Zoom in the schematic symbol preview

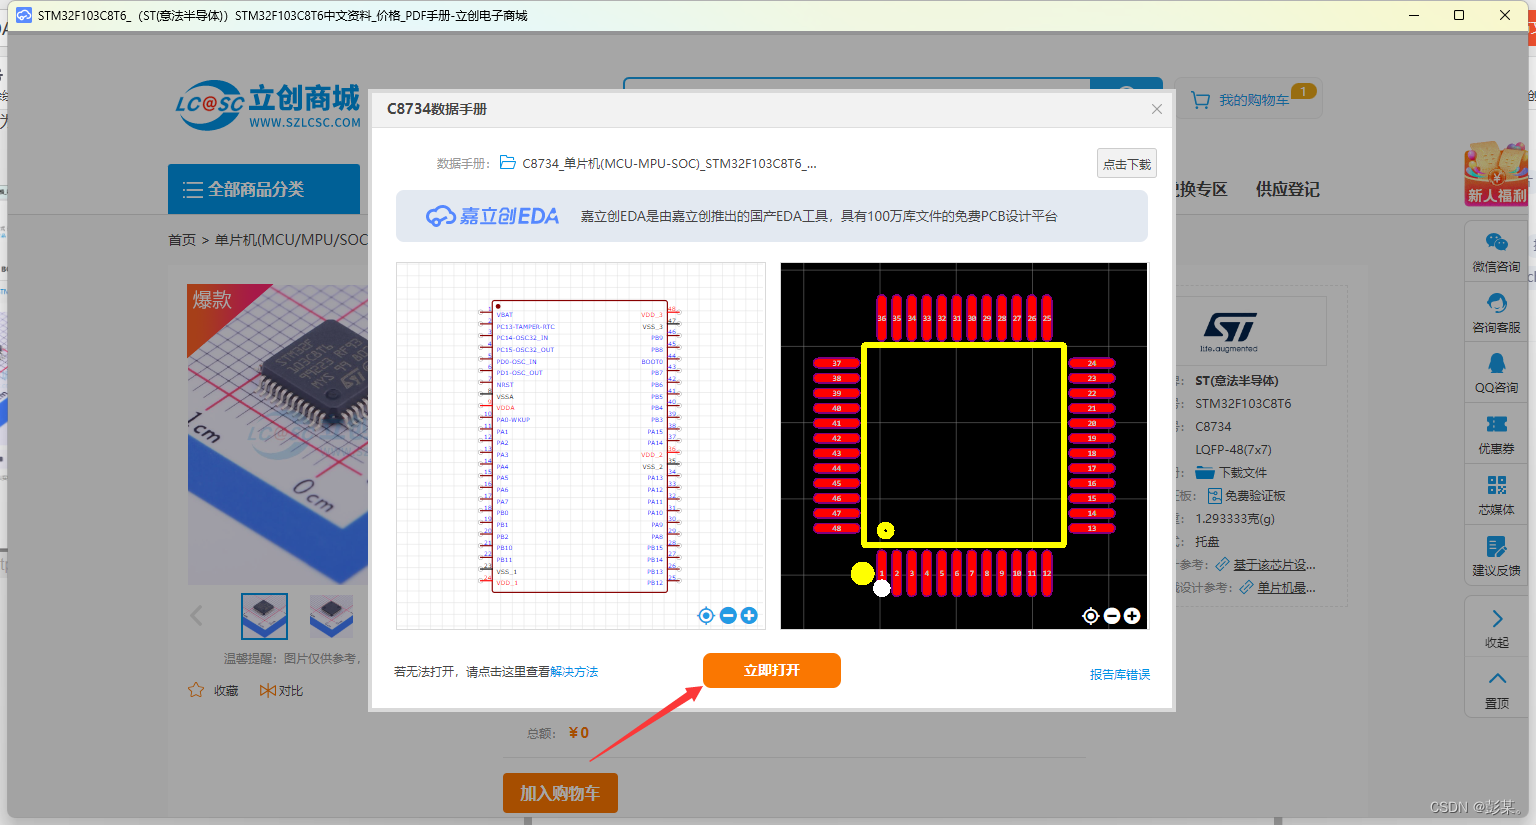point(749,616)
